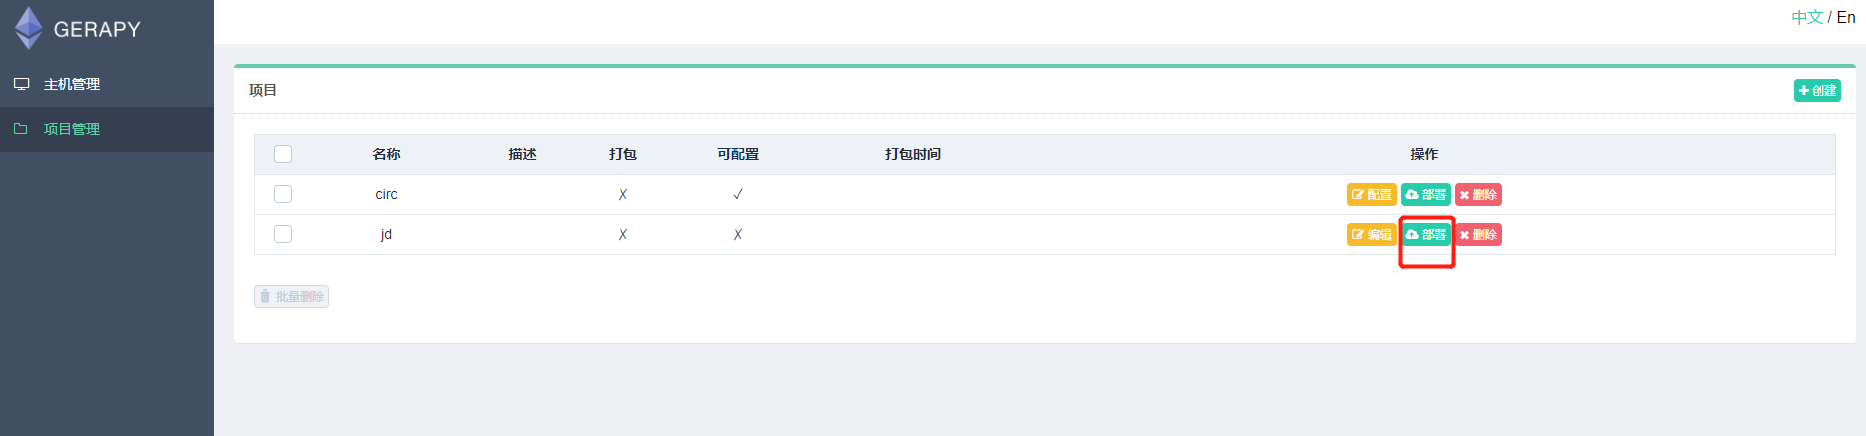Viewport: 1866px width, 436px height.
Task: Click 部署 (deploy) cloud button for circ
Action: [1425, 195]
